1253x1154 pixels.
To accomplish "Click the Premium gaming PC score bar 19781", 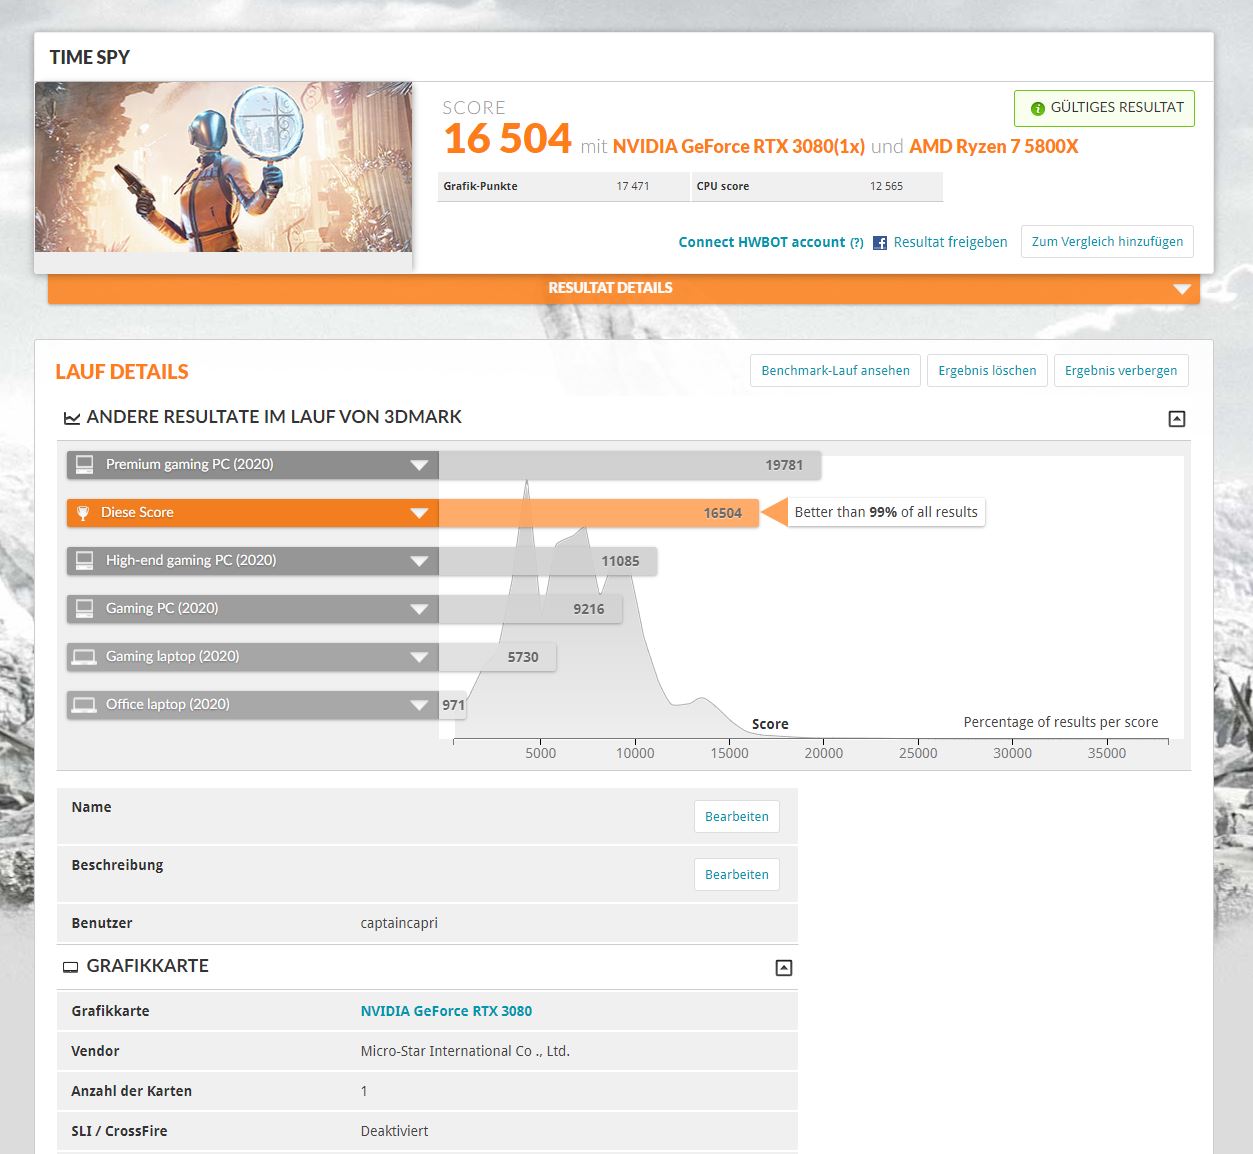I will [630, 465].
